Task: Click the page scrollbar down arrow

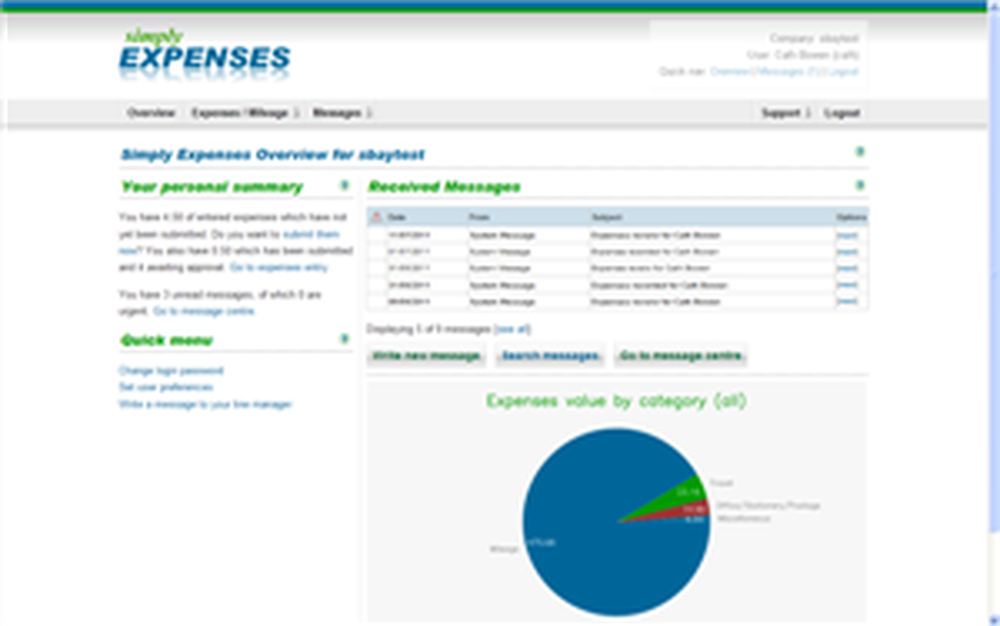Action: click(x=994, y=620)
